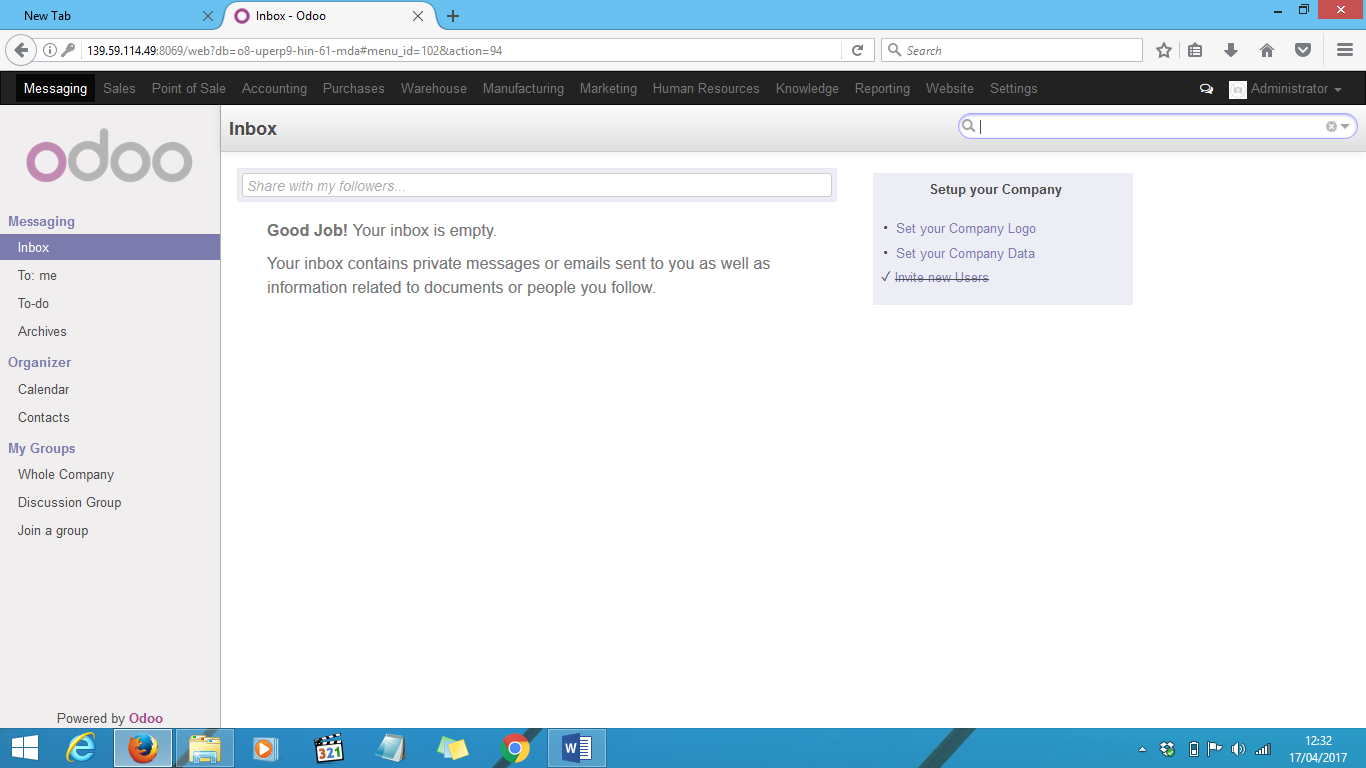Bookmark this page with the star icon

(x=1164, y=50)
